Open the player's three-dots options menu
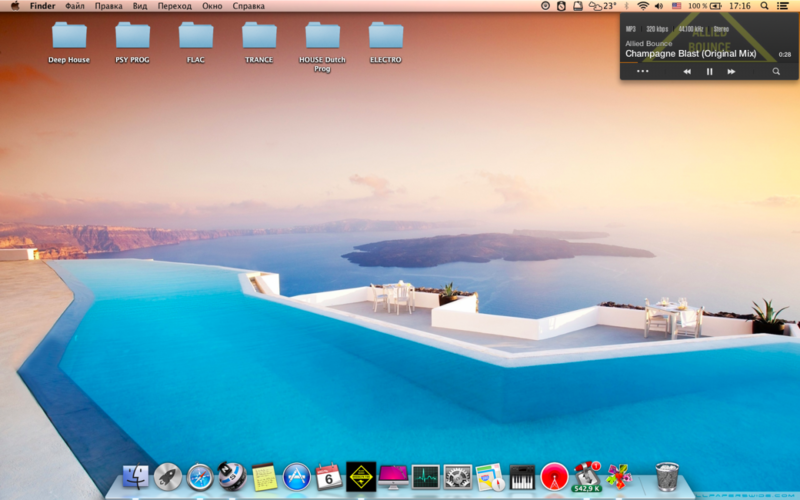Viewport: 800px width, 500px height. [642, 72]
